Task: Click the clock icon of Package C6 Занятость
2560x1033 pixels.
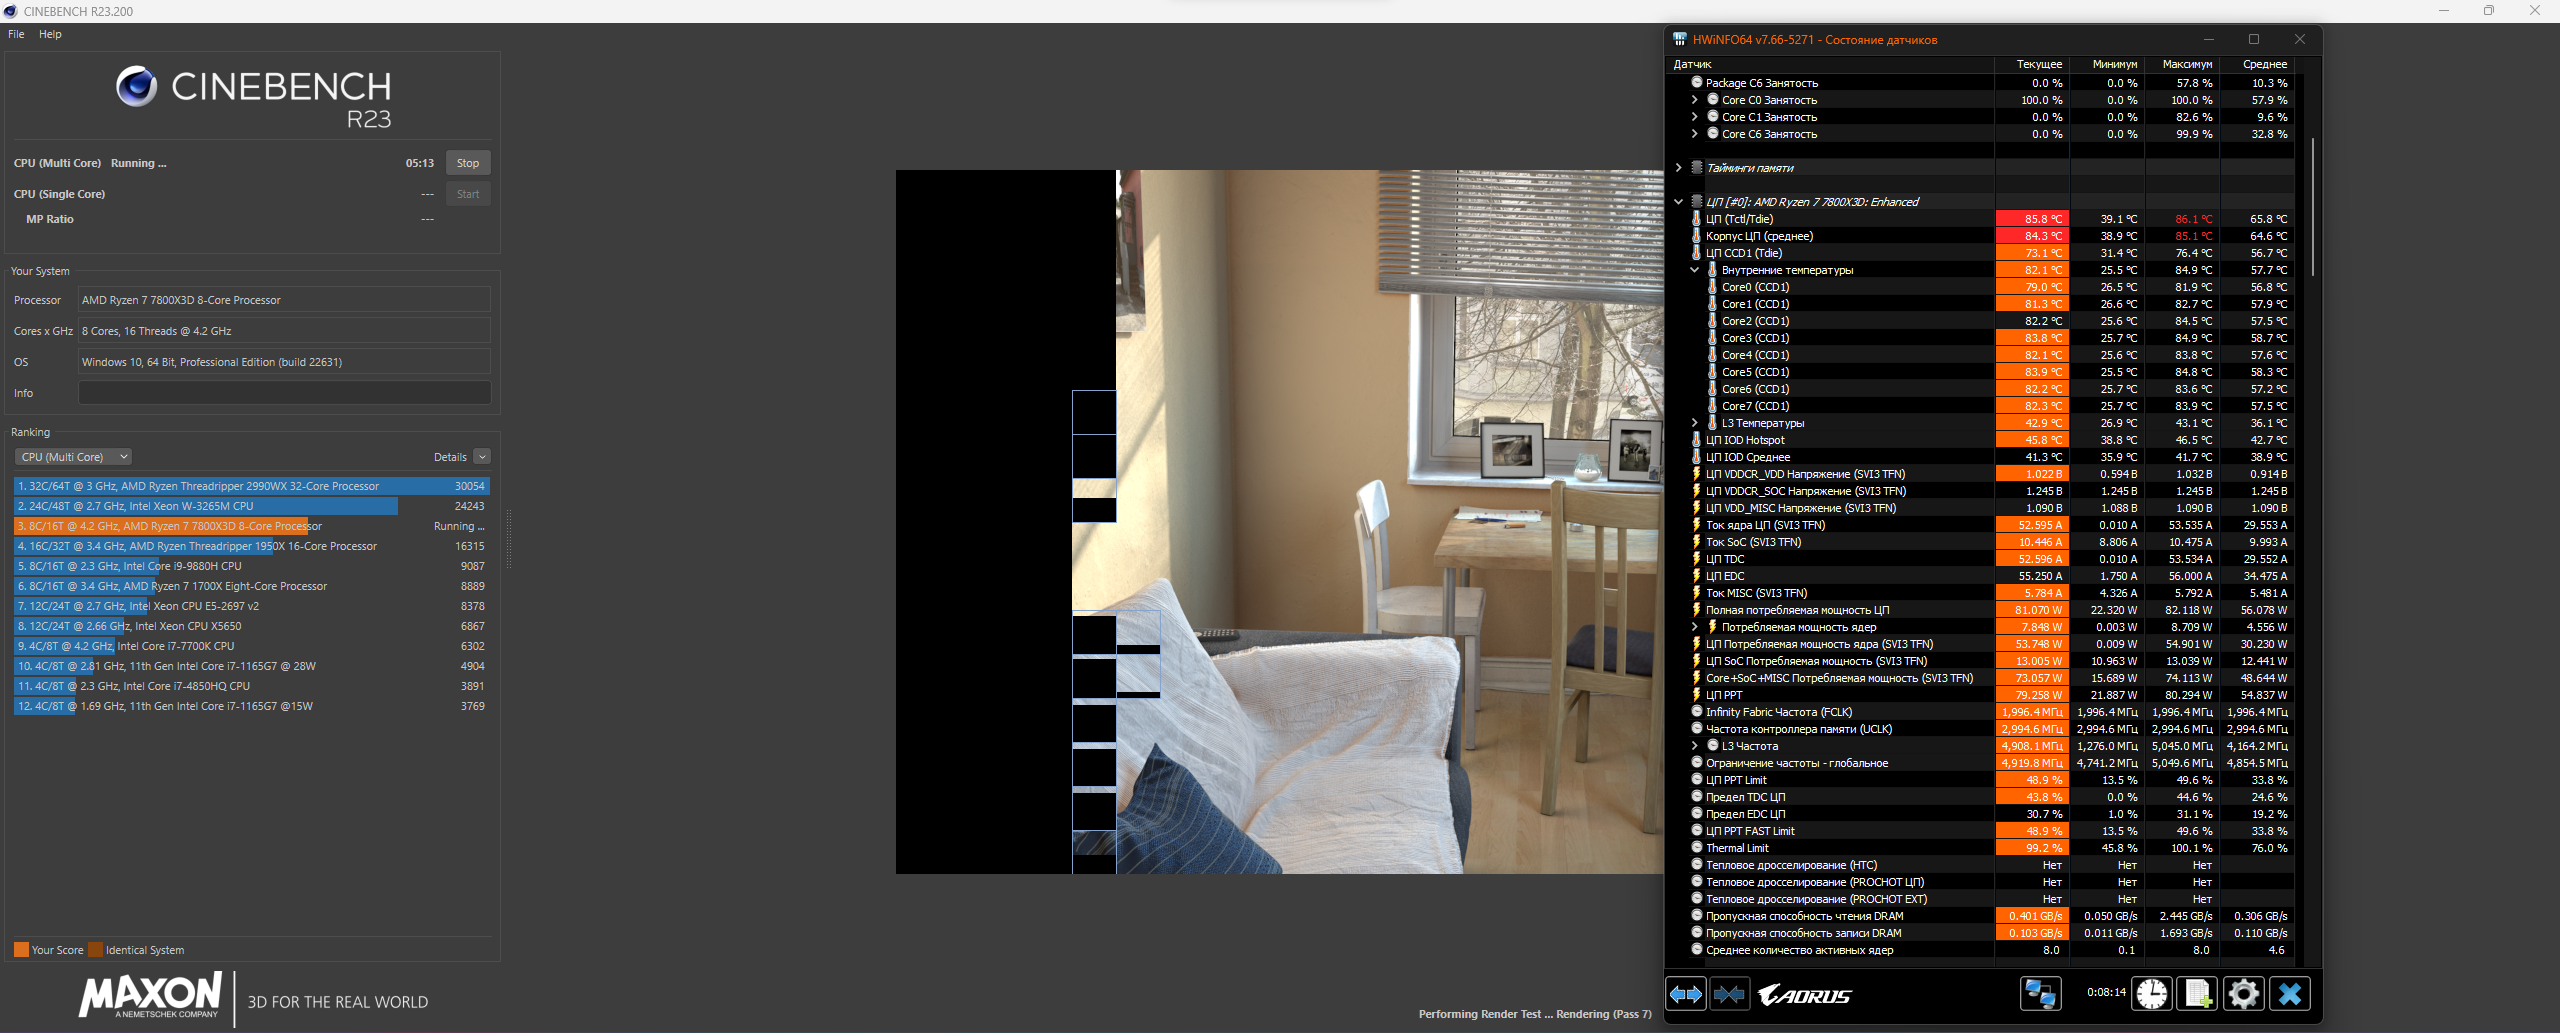Action: click(x=1696, y=82)
